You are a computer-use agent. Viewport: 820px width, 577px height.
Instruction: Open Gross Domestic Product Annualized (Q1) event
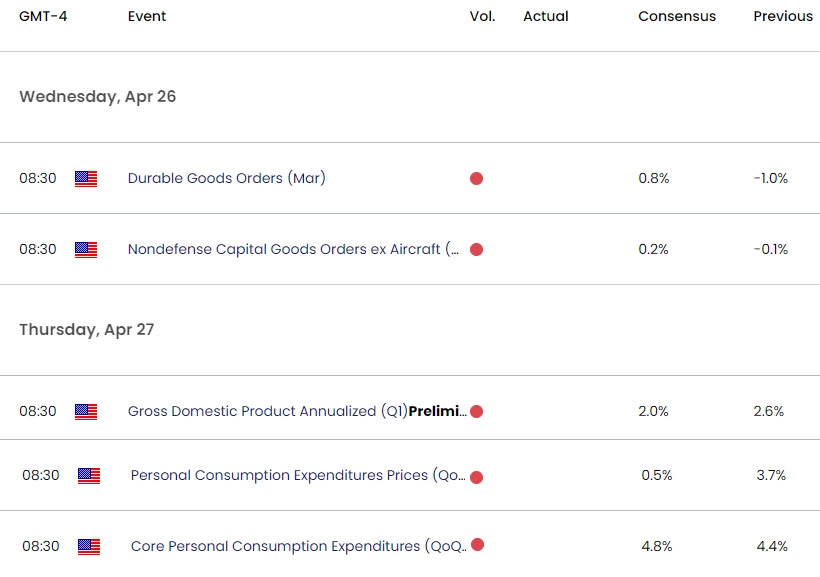point(296,411)
